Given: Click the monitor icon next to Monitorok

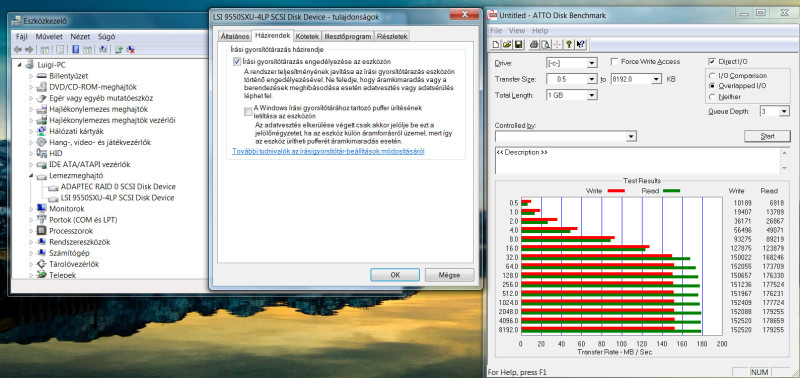Looking at the screenshot, I should (x=42, y=209).
